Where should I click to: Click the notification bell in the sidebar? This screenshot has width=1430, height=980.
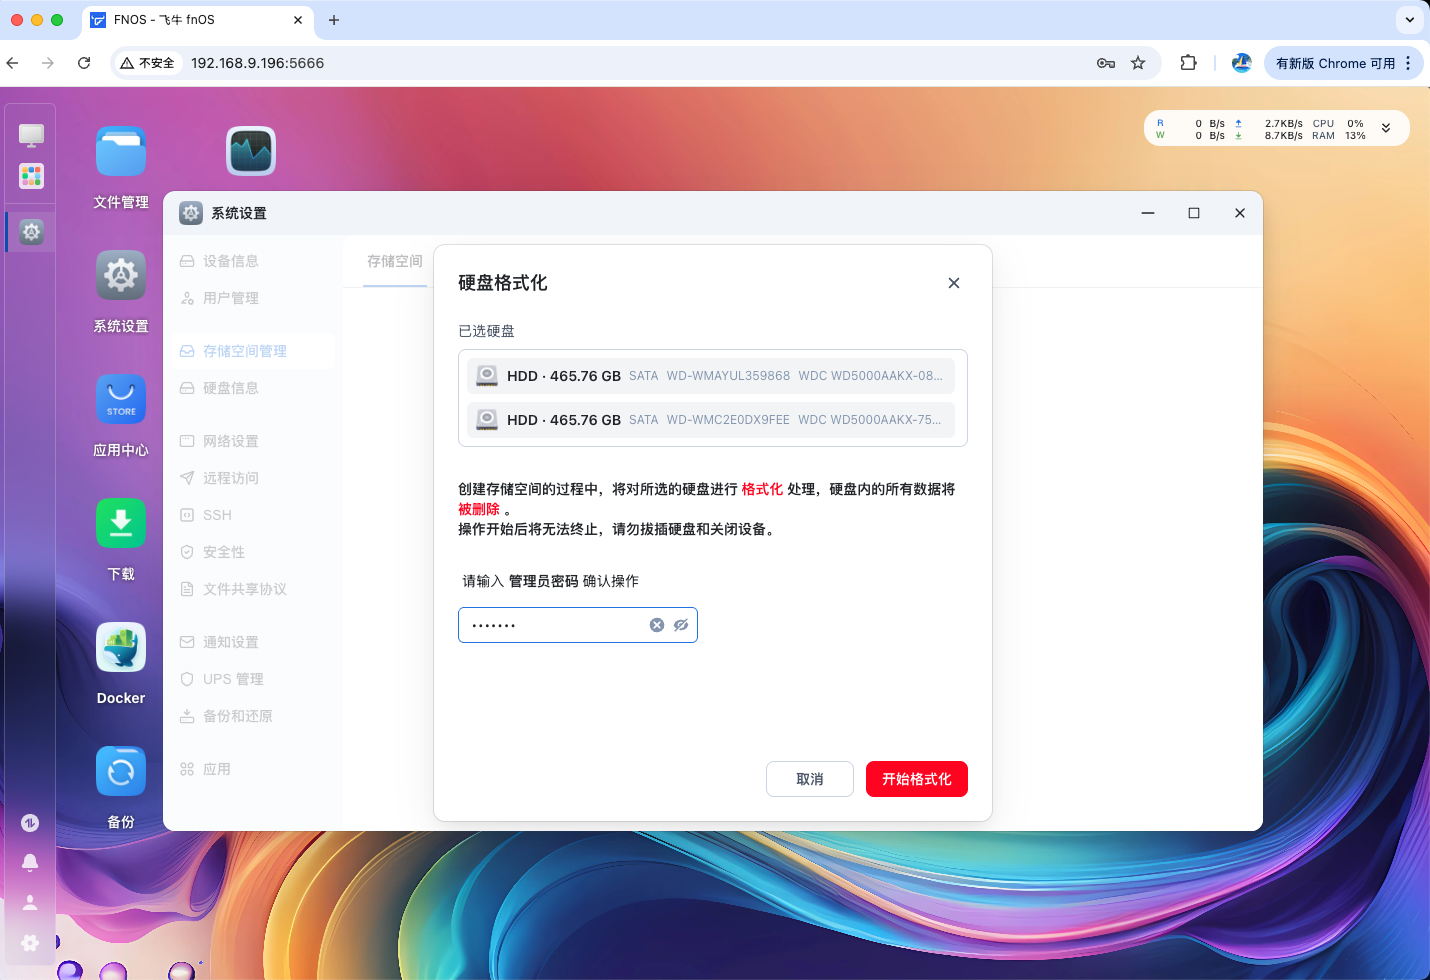click(30, 862)
